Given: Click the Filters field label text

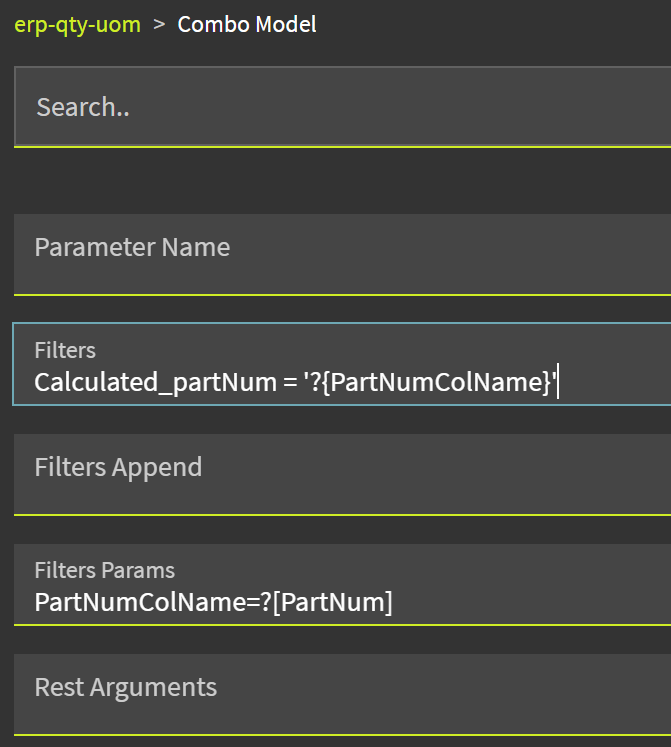Looking at the screenshot, I should [x=65, y=350].
